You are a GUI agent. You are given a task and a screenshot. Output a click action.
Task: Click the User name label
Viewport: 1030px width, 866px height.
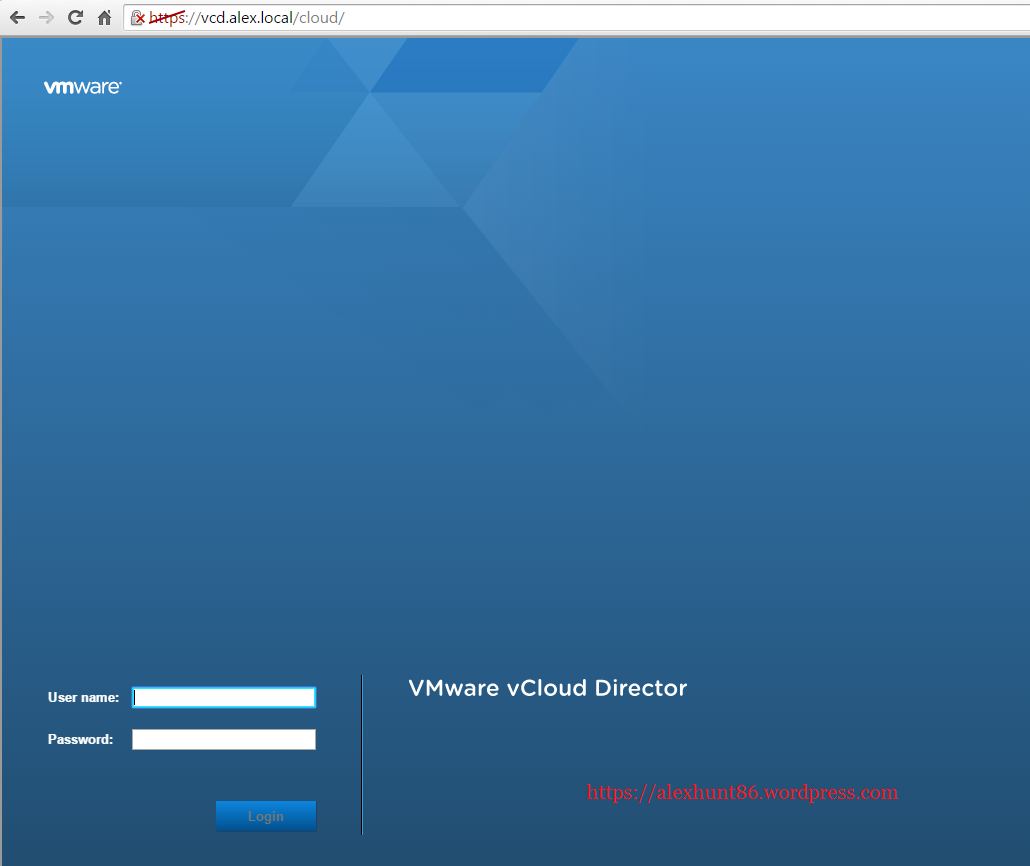[x=83, y=697]
